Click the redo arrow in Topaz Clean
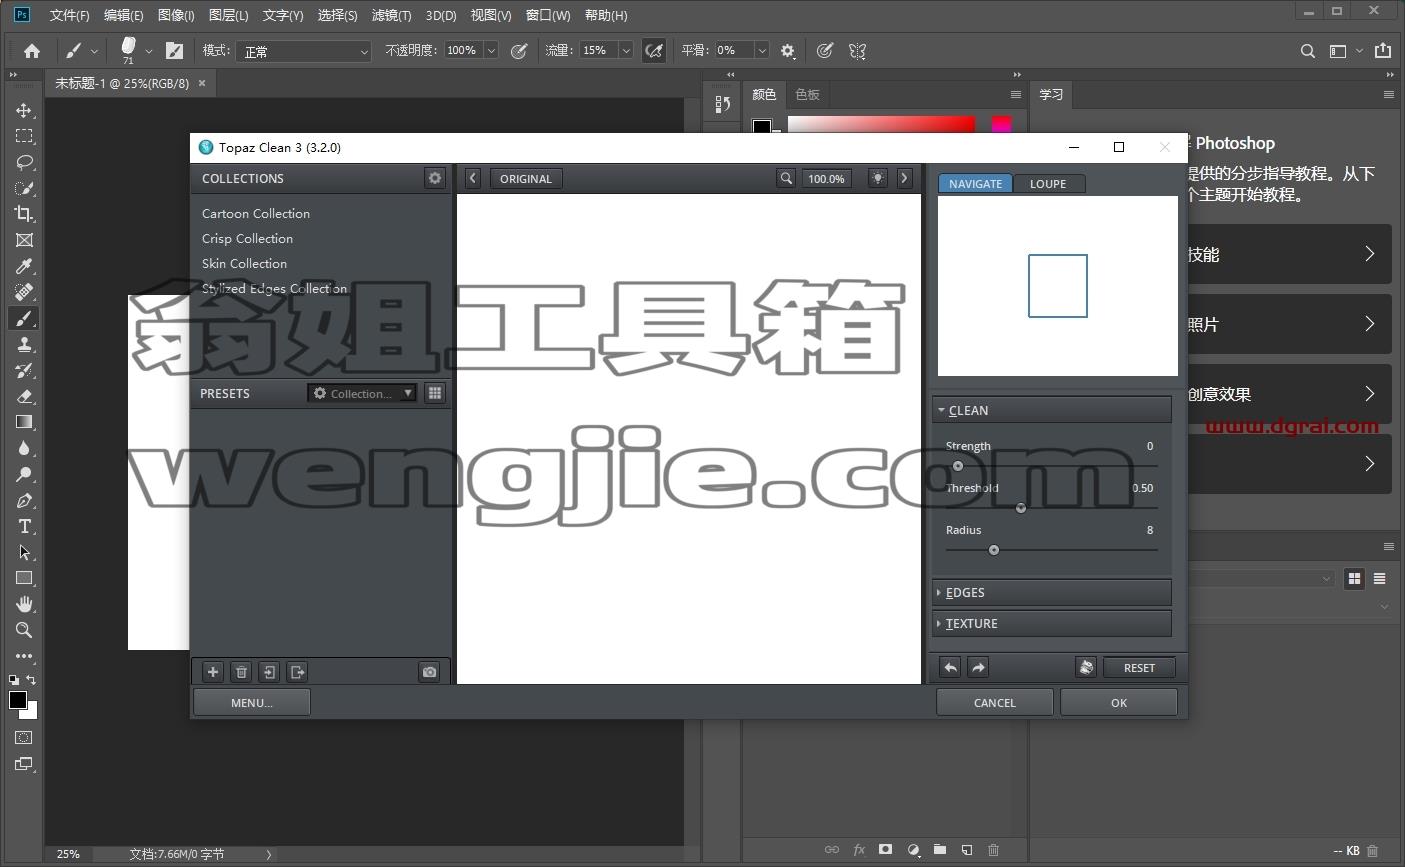 click(978, 668)
